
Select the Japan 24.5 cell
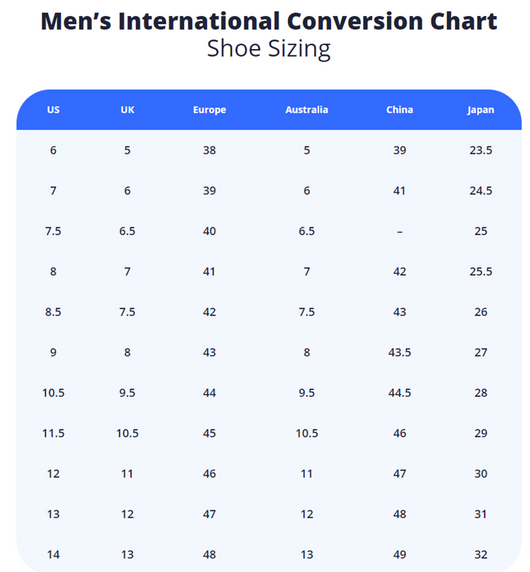481,191
